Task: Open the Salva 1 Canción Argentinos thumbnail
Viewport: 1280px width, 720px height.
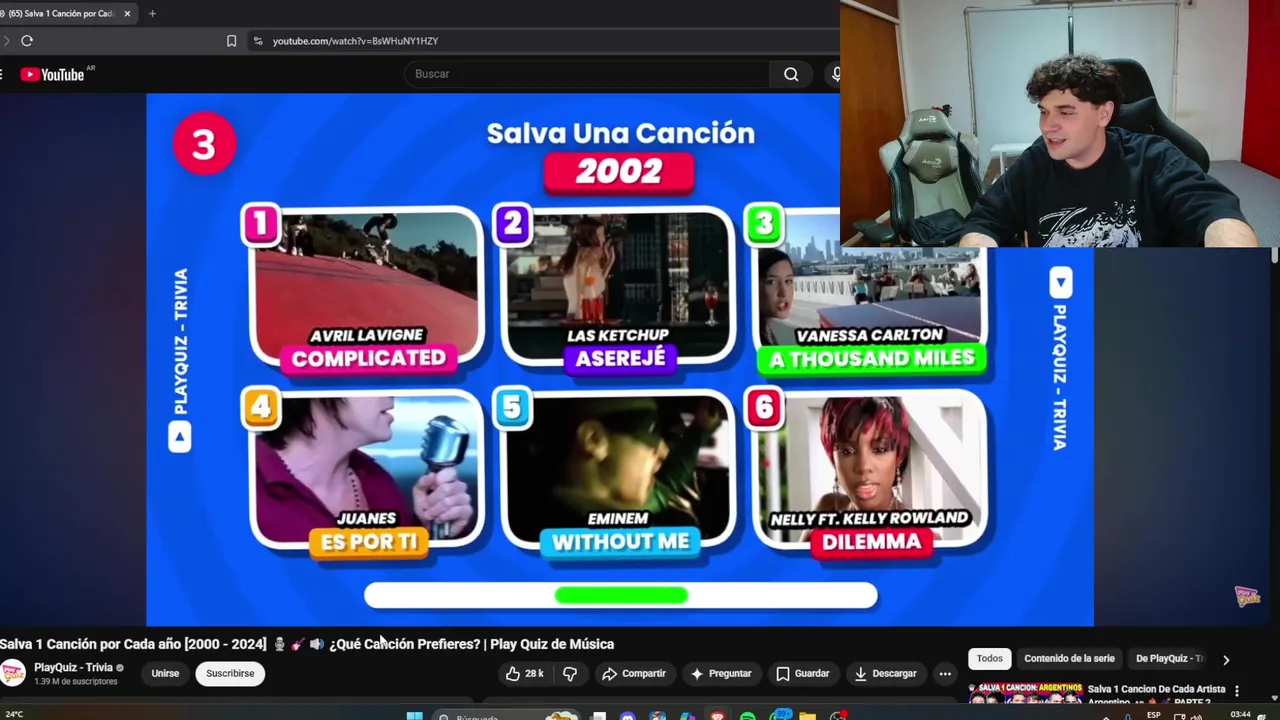Action: coord(1026,694)
